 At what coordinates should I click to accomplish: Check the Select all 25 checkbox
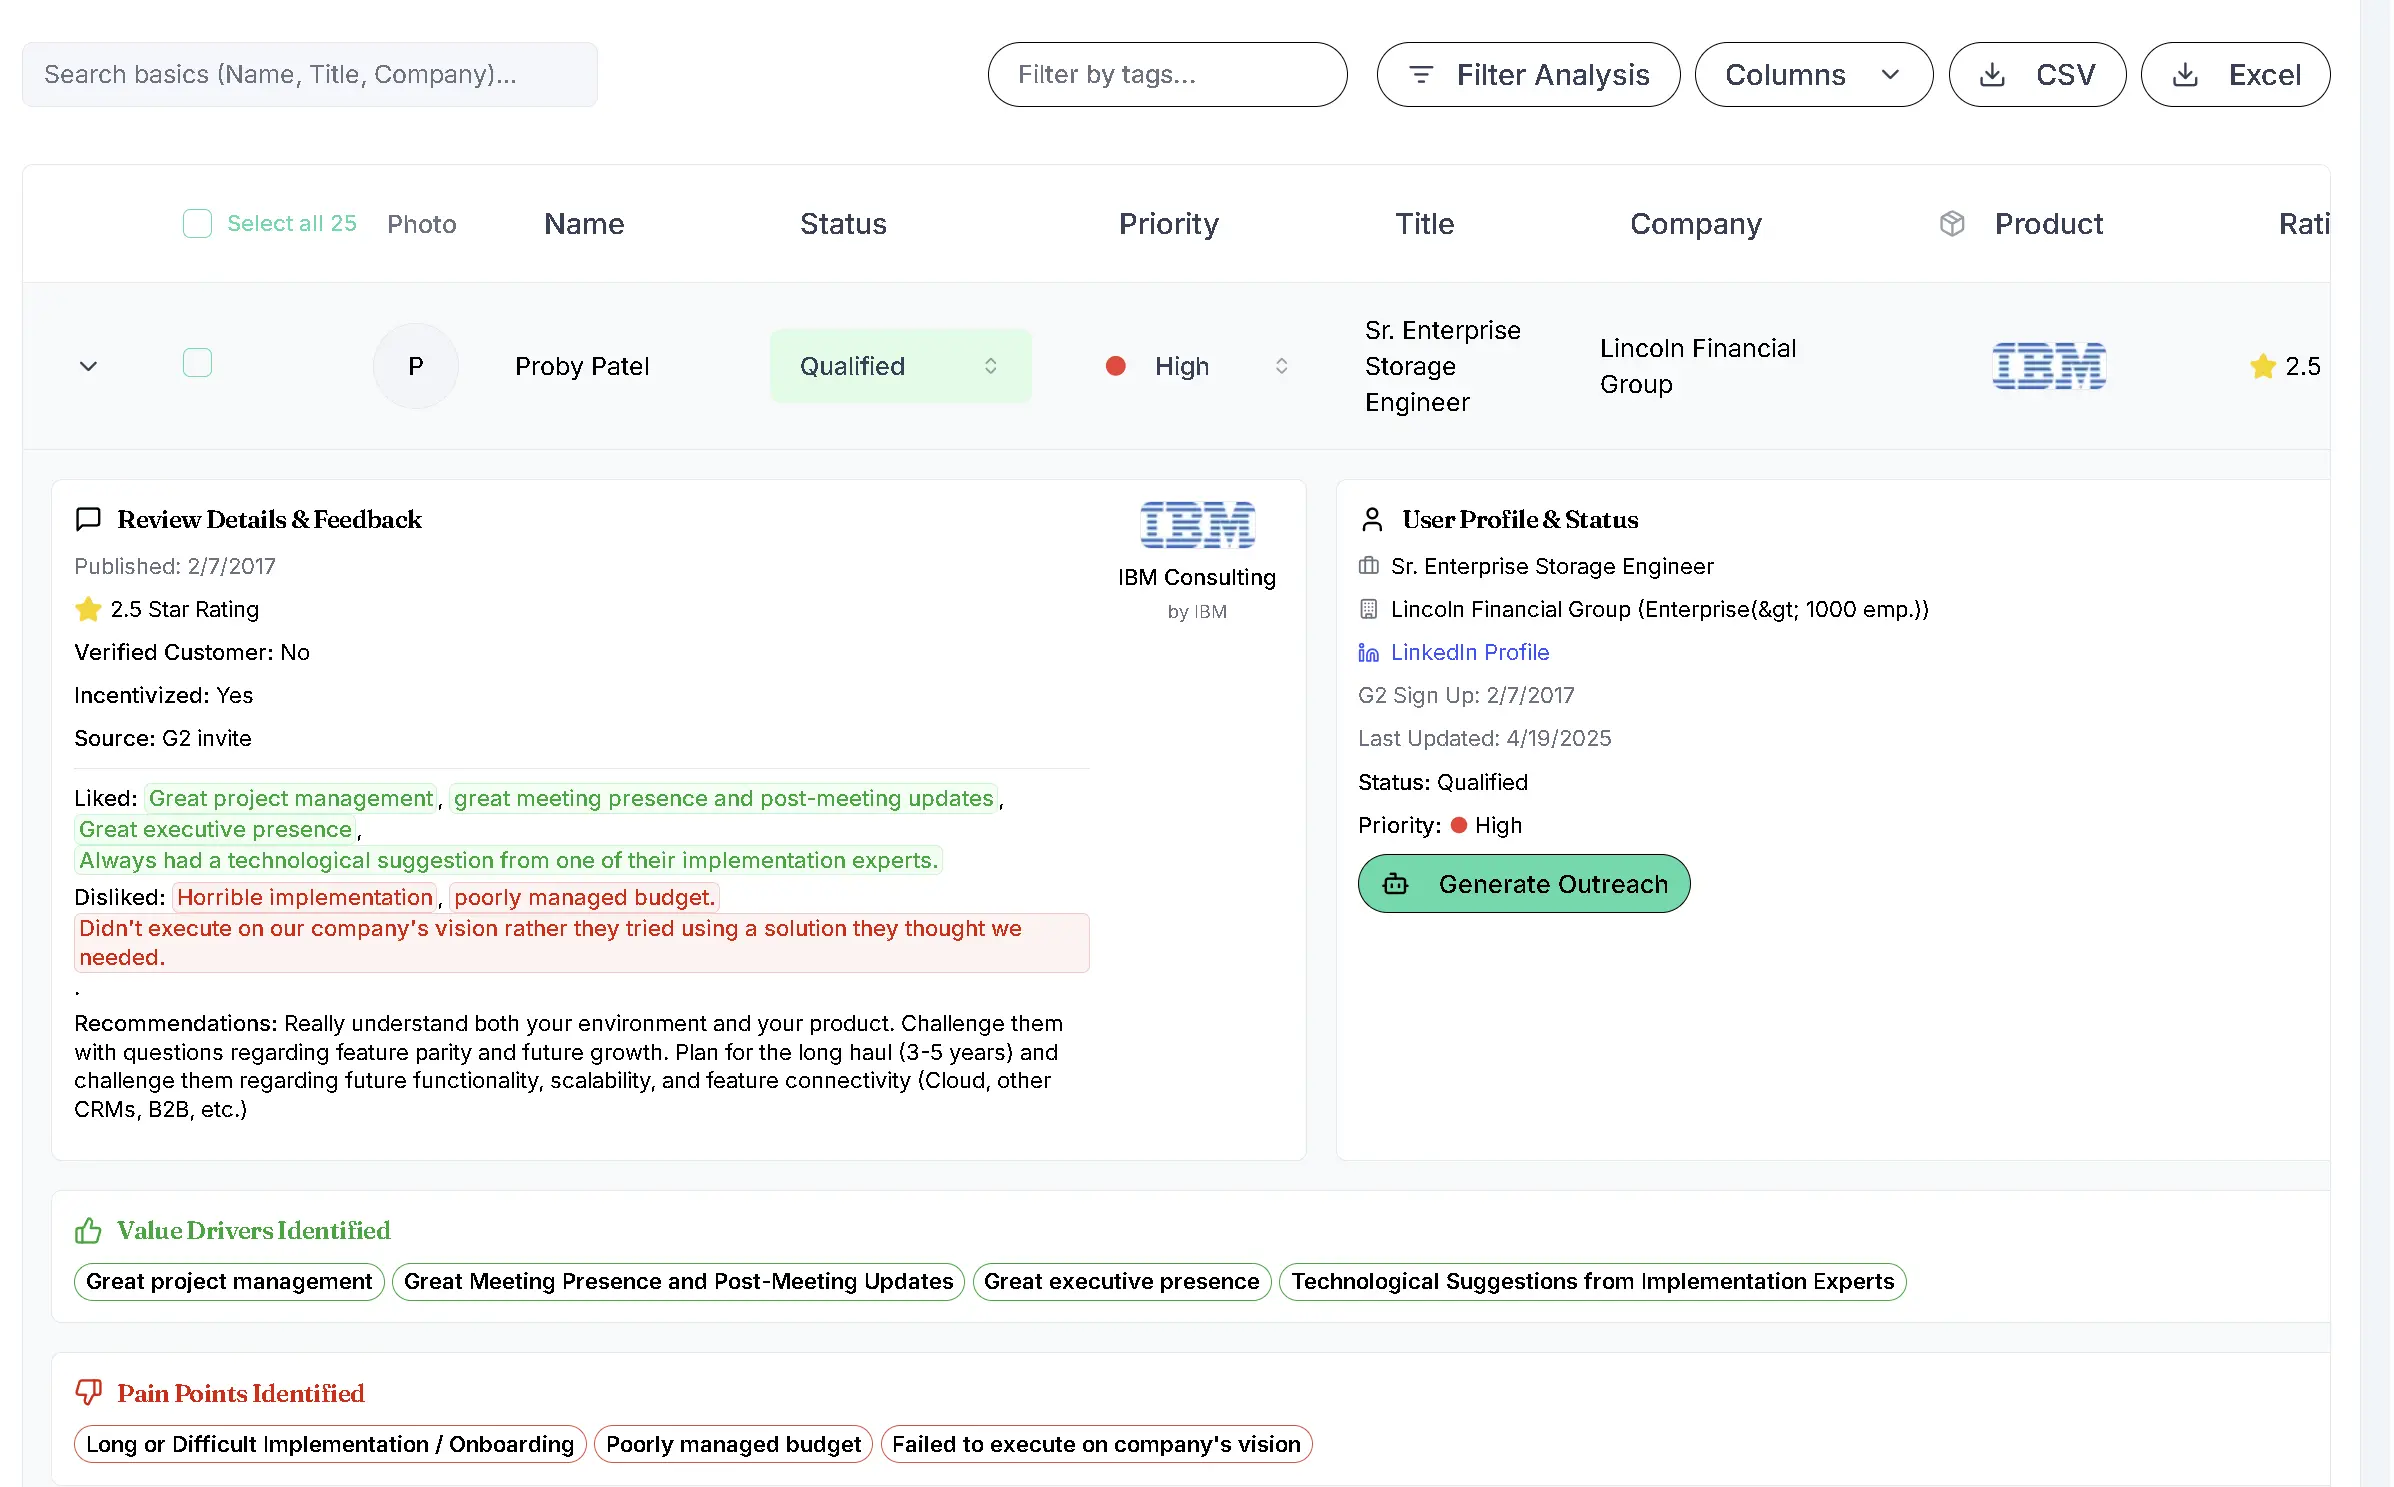coord(197,223)
